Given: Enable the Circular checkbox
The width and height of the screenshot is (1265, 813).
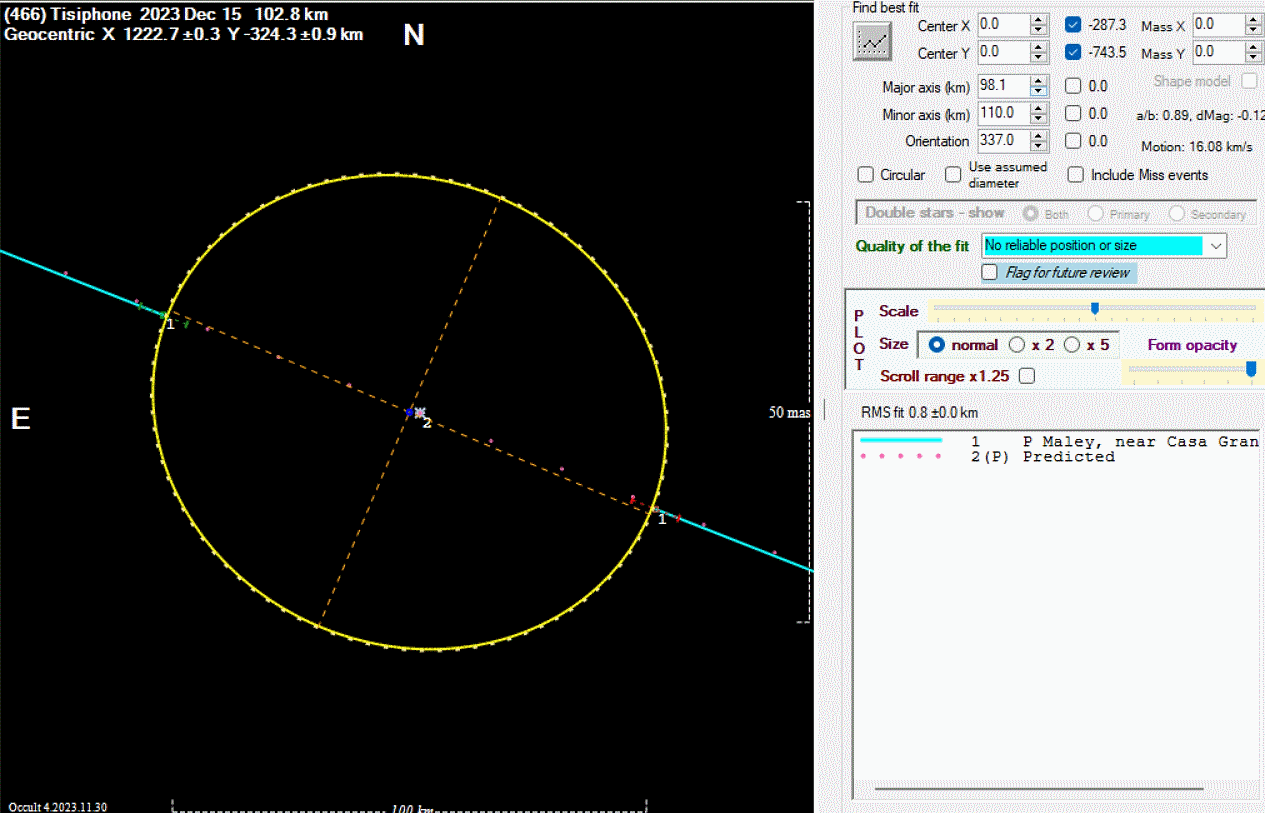Looking at the screenshot, I should tap(866, 175).
